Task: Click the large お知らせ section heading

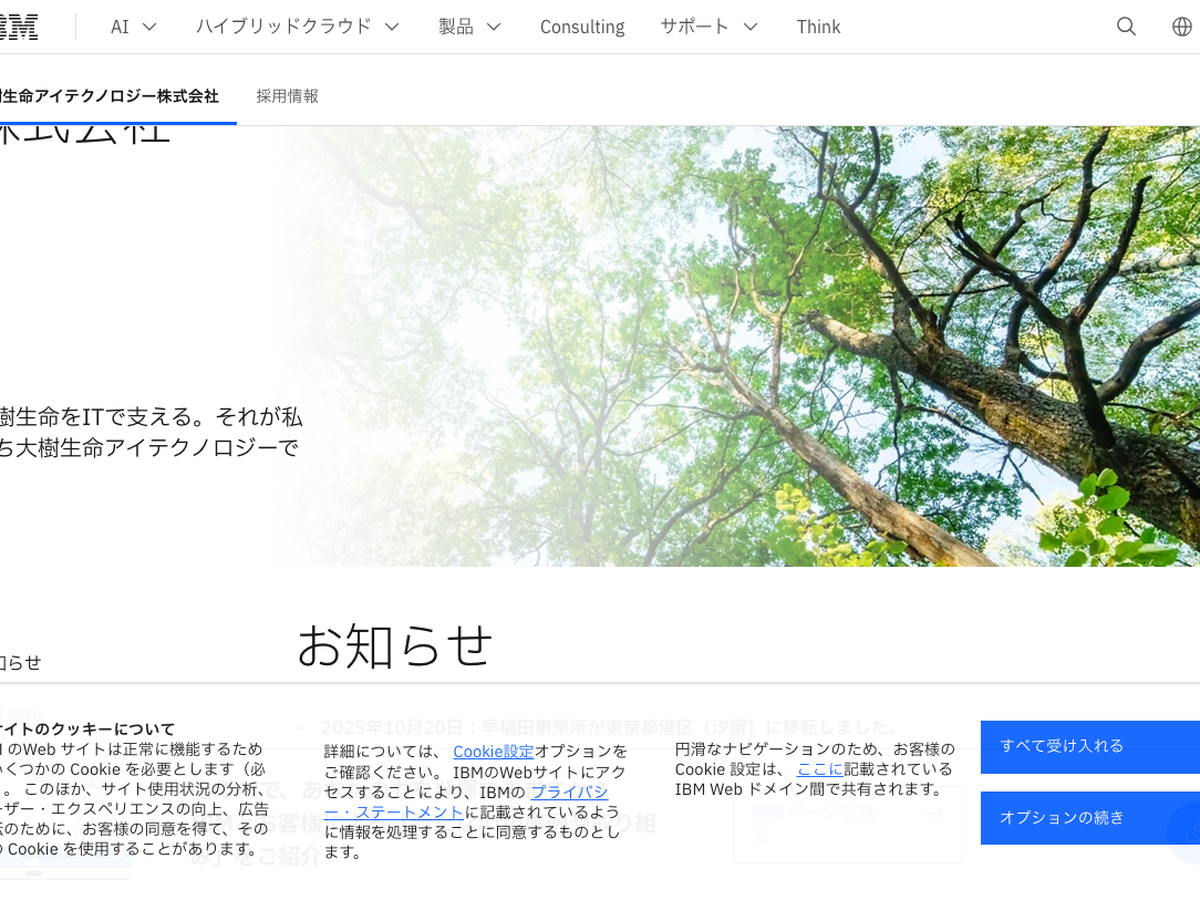Action: tap(395, 645)
